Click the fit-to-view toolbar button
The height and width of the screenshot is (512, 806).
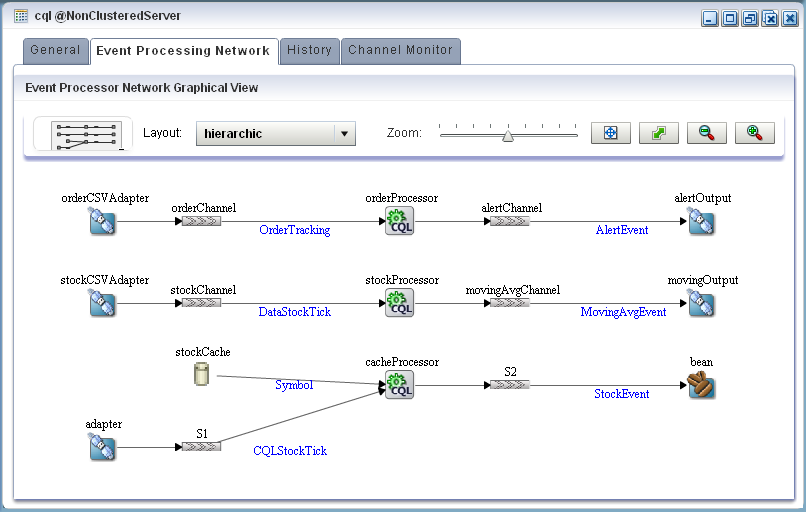(611, 133)
